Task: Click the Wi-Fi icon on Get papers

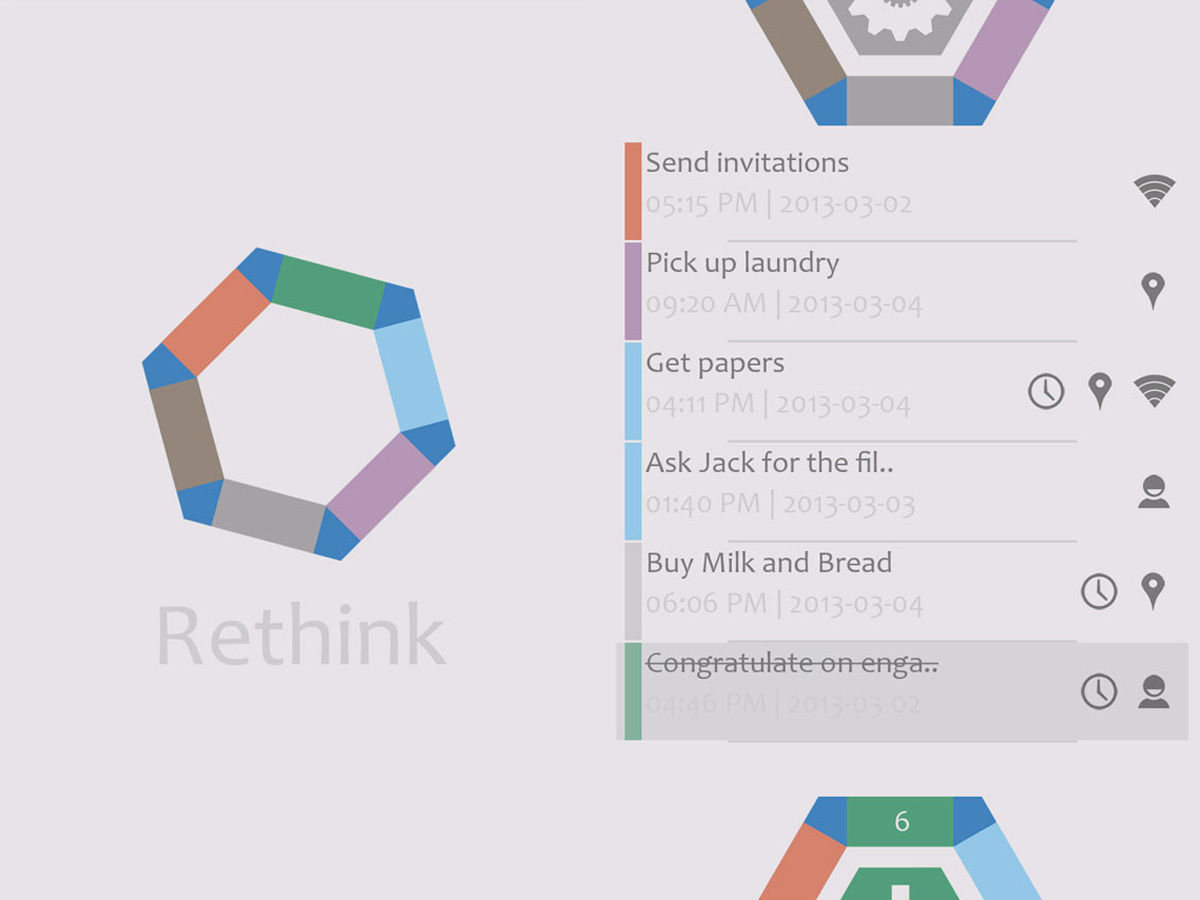Action: point(1154,391)
